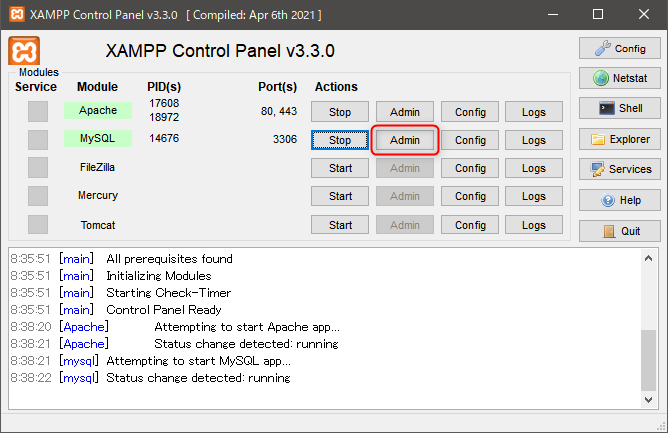Toggle the Apache service checkbox
The width and height of the screenshot is (668, 433).
[x=38, y=111]
